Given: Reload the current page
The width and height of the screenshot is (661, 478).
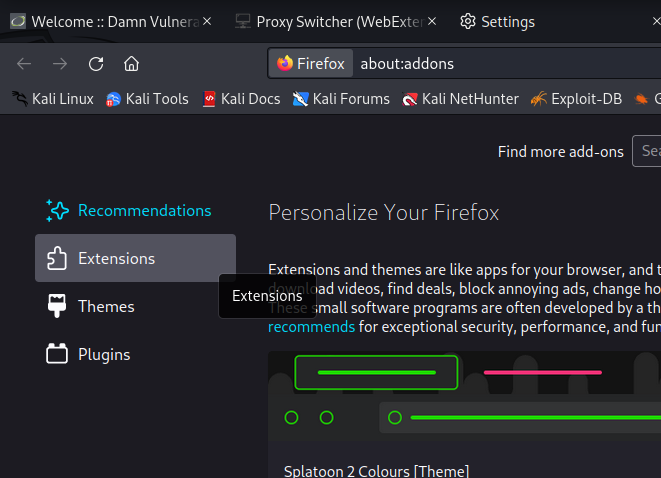Looking at the screenshot, I should click(x=96, y=64).
